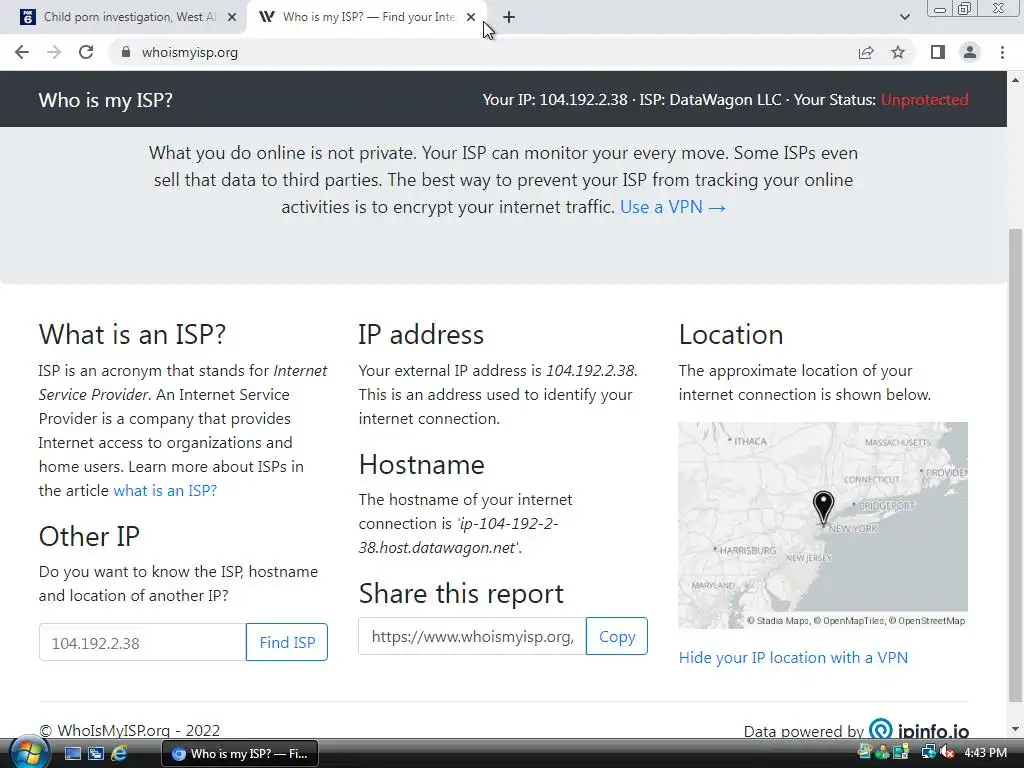Click the Share this report heading
The height and width of the screenshot is (768, 1024).
pos(461,594)
